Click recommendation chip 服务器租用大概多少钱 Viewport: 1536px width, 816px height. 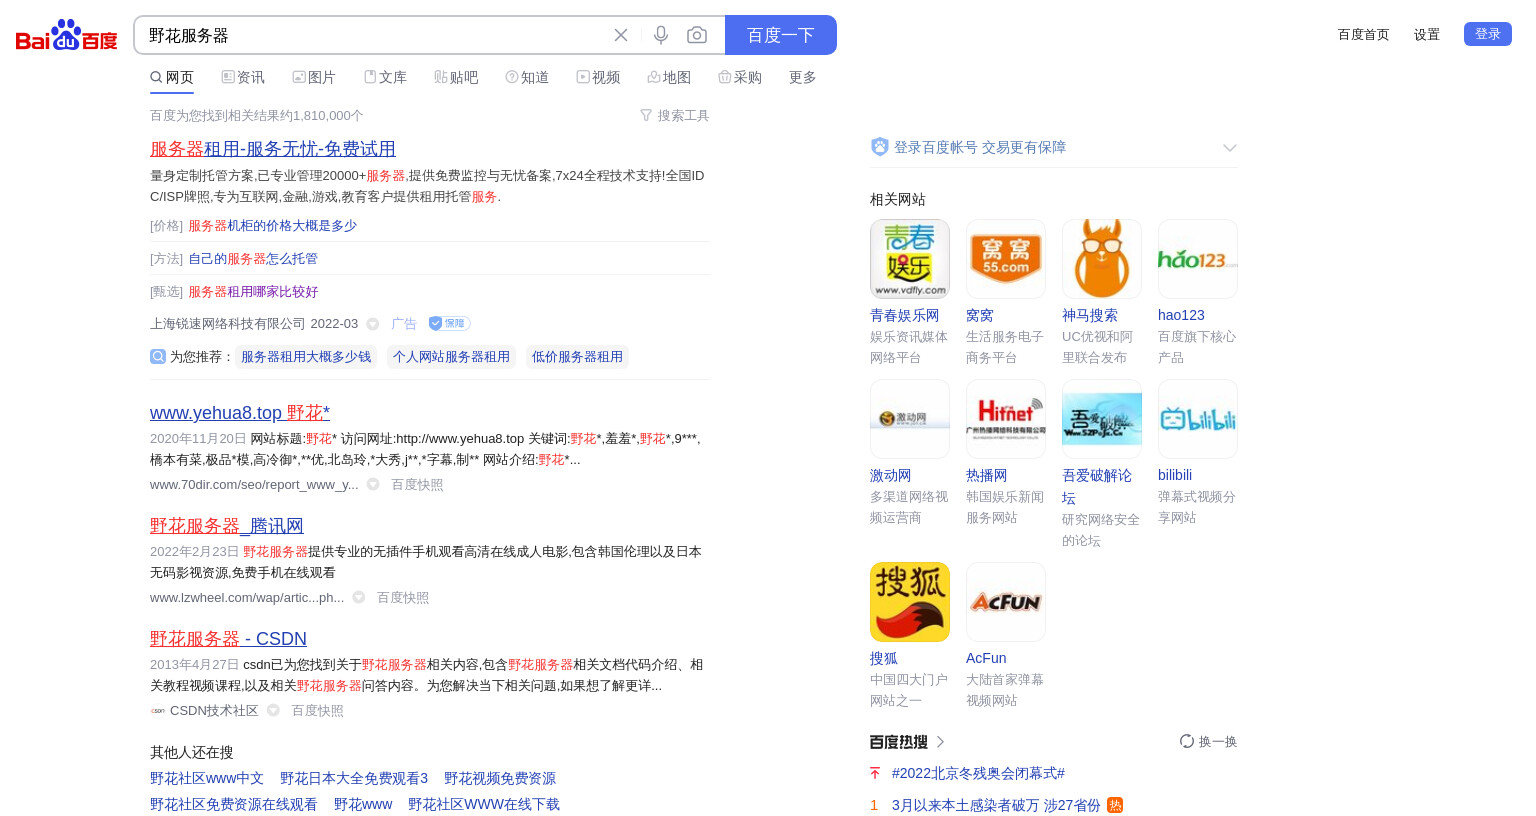pos(306,357)
